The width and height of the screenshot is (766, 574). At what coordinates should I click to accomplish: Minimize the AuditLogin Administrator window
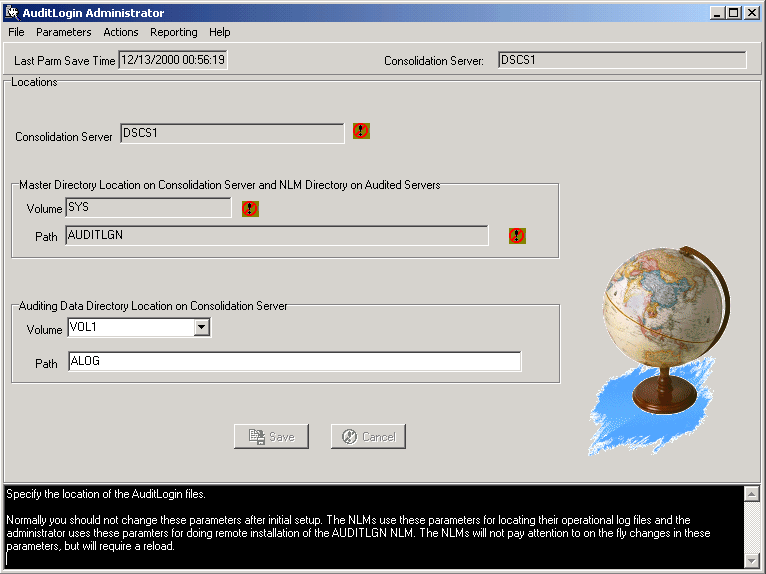tap(717, 13)
